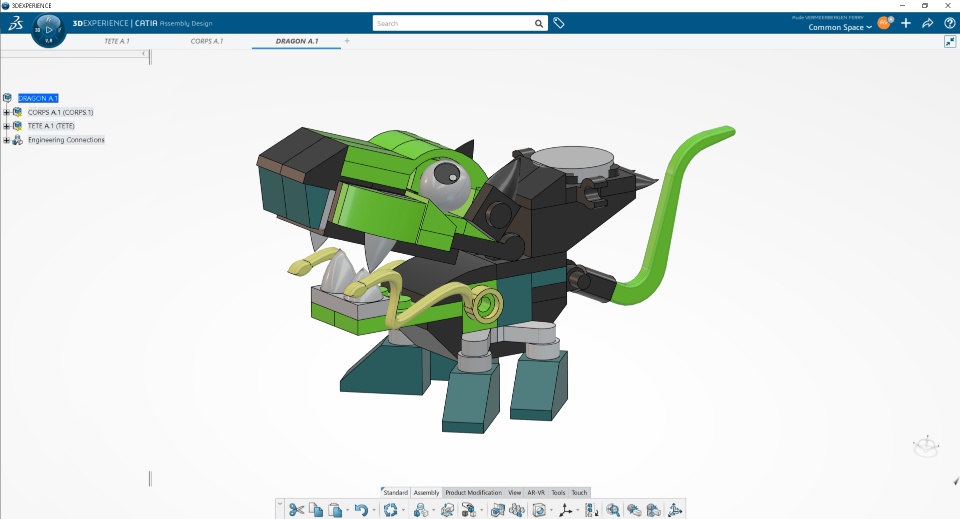Screen dimensions: 960x519
Task: Click the Cut scissors icon
Action: (x=296, y=510)
